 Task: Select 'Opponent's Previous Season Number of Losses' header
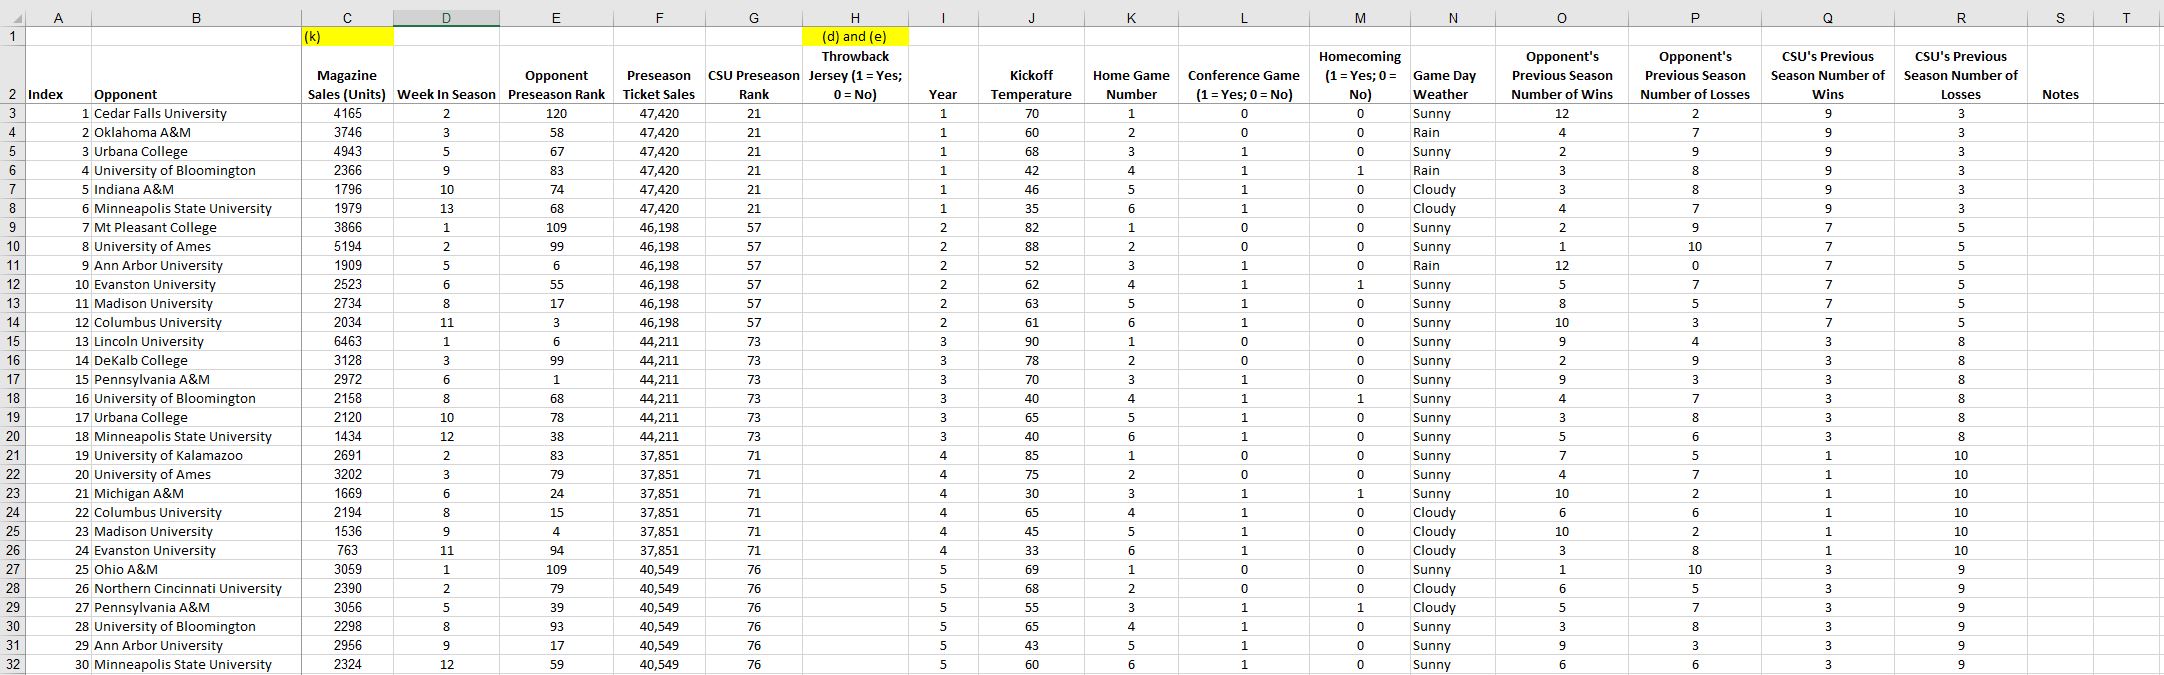pos(1695,75)
